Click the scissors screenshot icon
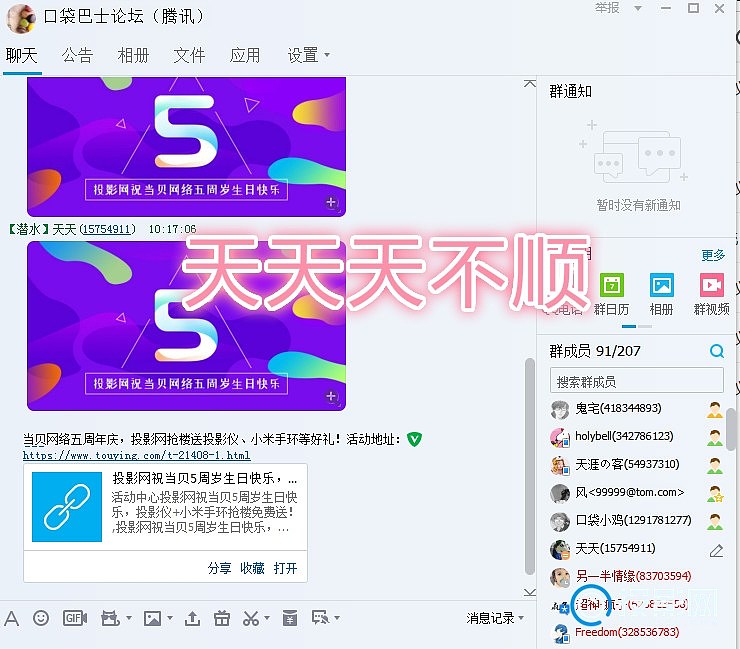This screenshot has height=649, width=740. pyautogui.click(x=251, y=618)
